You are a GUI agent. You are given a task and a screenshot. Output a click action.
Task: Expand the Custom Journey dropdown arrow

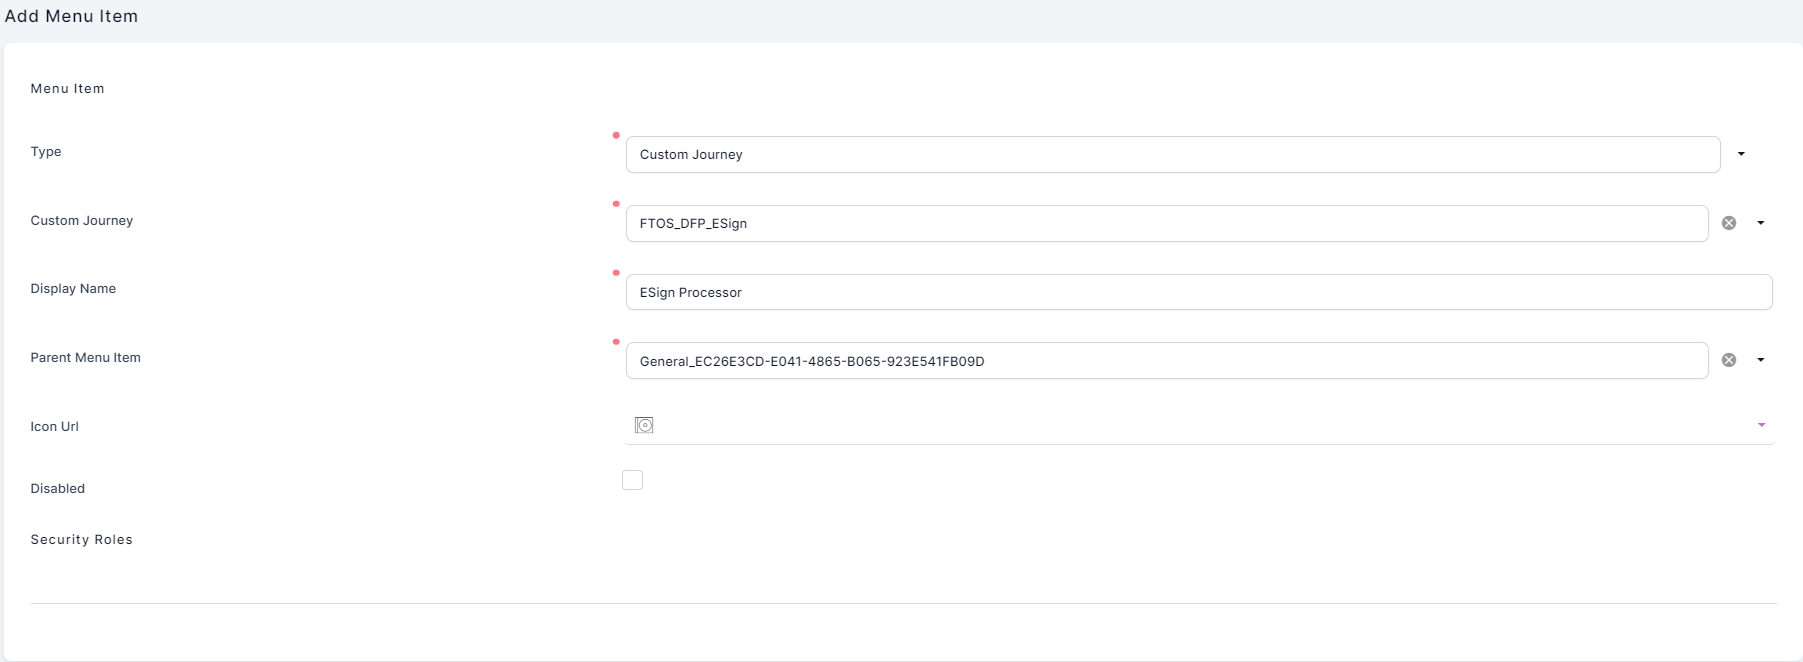pos(1761,223)
